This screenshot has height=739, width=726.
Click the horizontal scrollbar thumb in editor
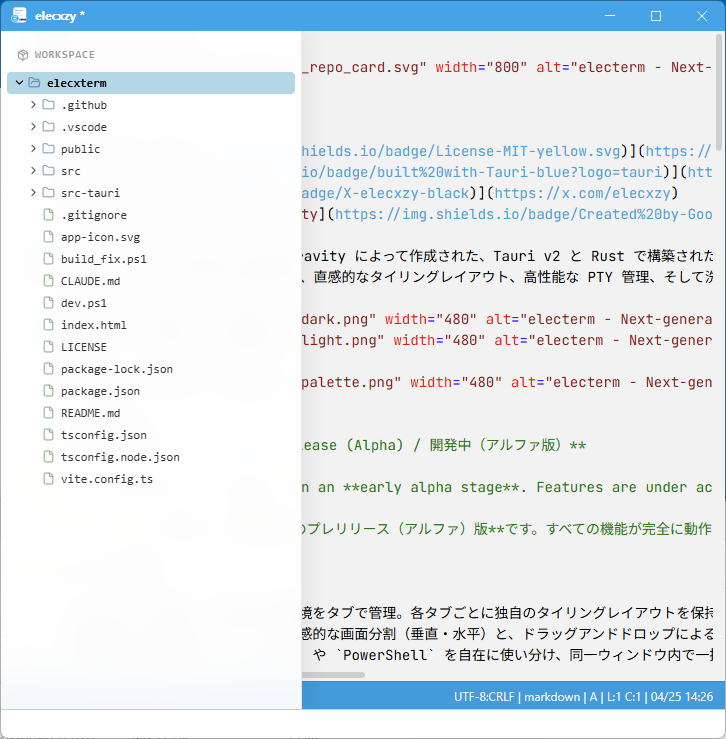click(x=333, y=674)
